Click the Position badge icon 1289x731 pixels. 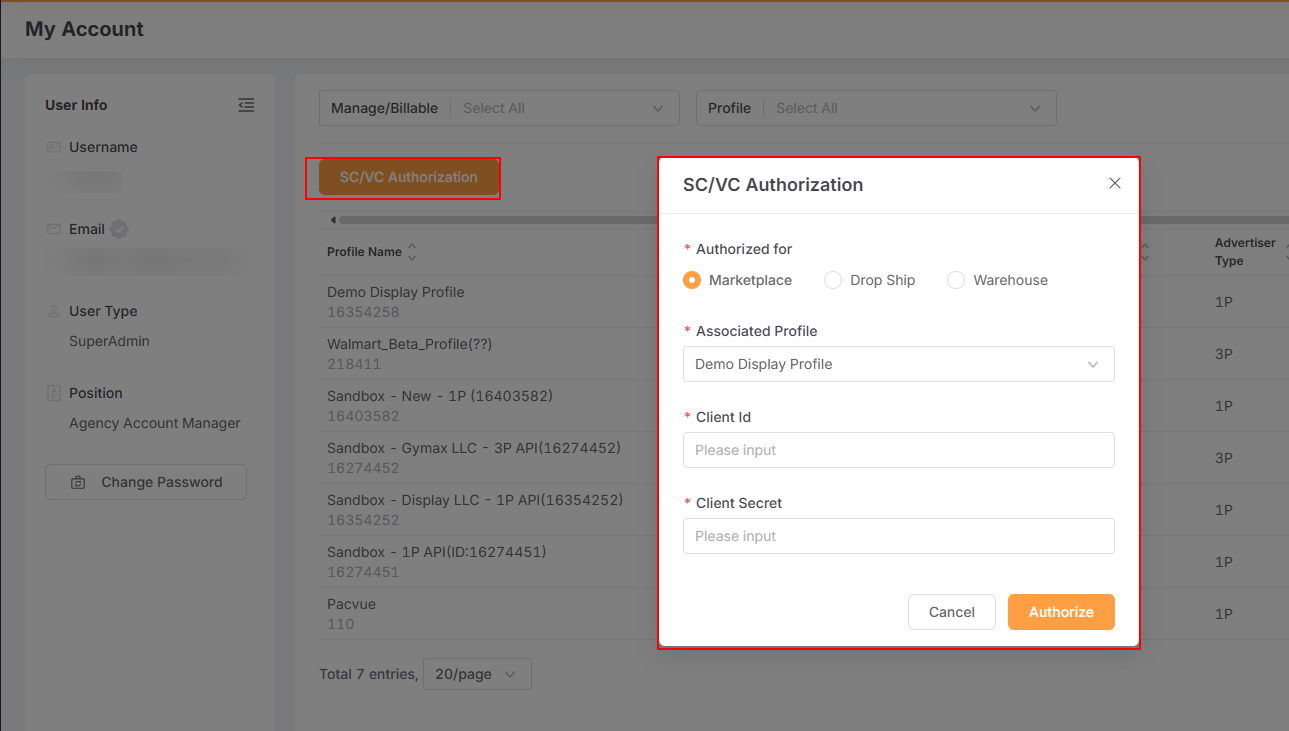click(x=54, y=393)
